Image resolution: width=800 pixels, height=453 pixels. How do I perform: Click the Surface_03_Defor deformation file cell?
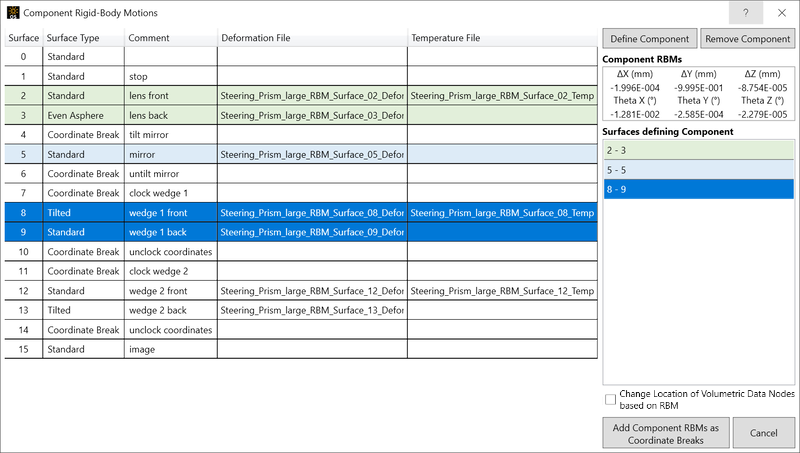(x=312, y=115)
